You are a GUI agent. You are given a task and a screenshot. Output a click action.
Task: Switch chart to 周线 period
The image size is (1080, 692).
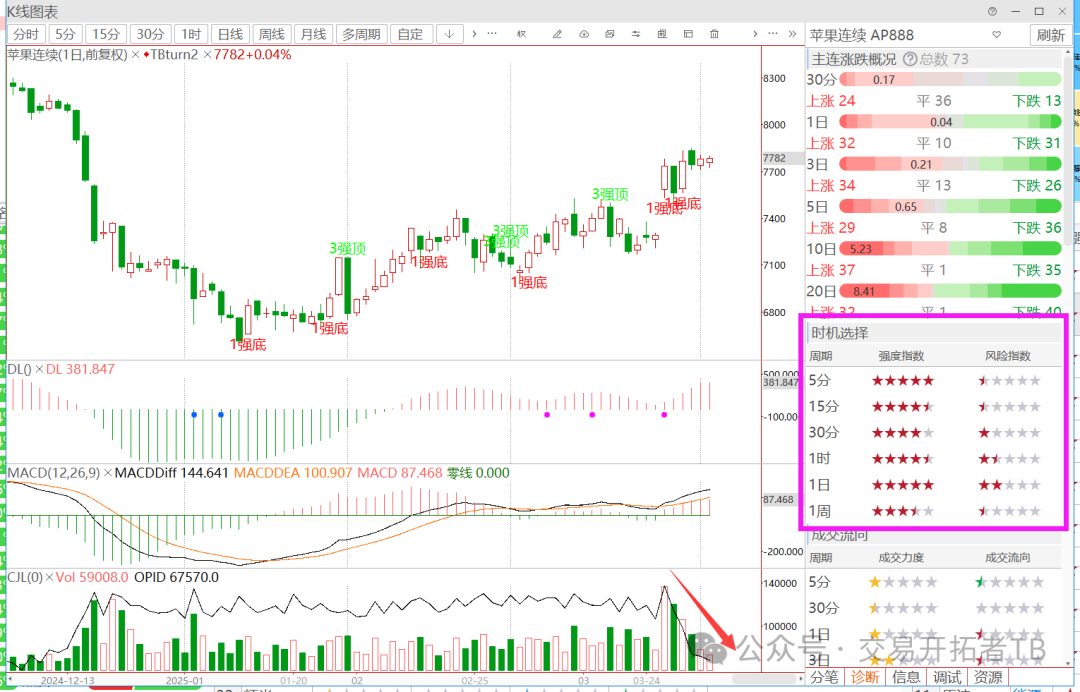click(x=272, y=34)
